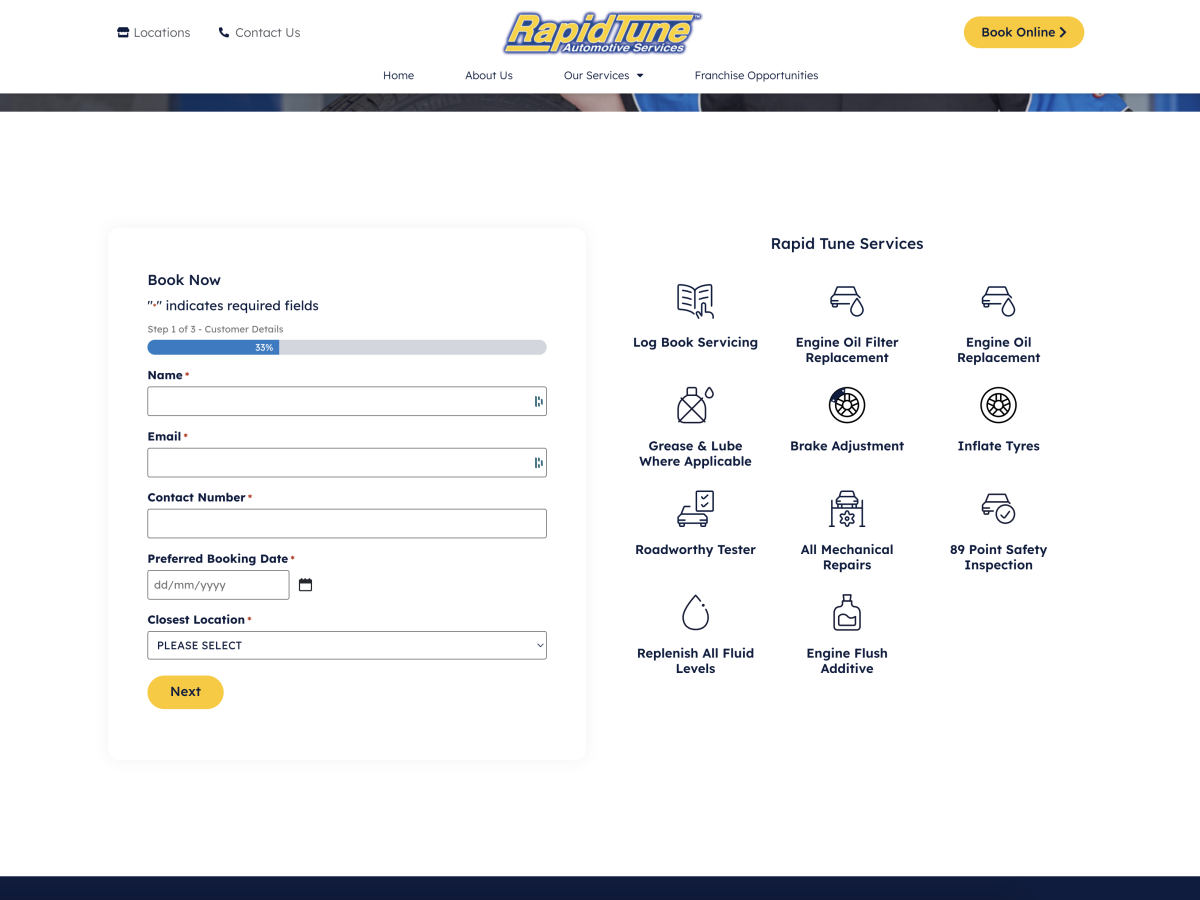
Task: Click the 89 Point Safety Inspection icon
Action: (x=998, y=509)
